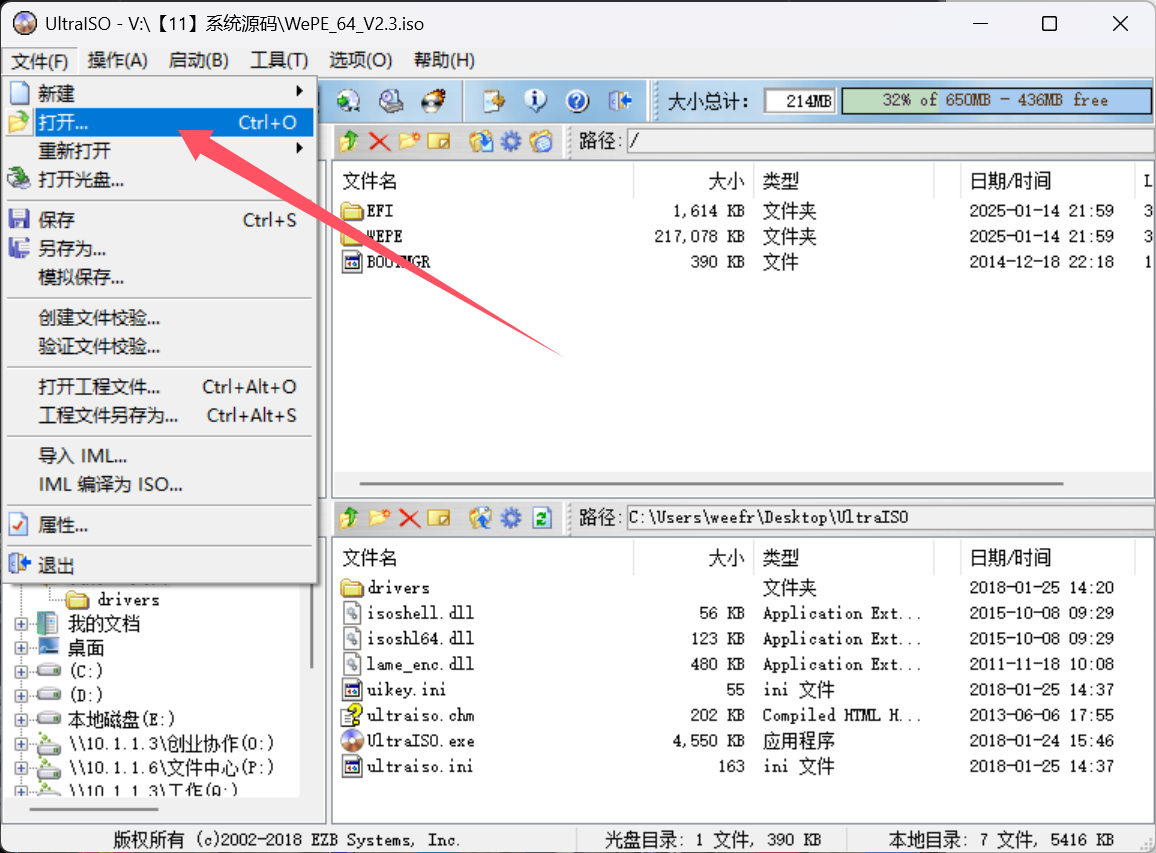Choose 验证文件校验... menu entry

click(160, 347)
